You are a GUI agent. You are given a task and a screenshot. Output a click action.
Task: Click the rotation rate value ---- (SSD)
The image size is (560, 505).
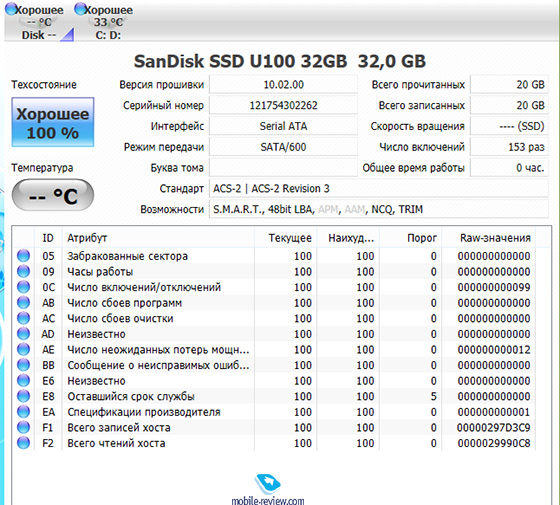pos(509,126)
